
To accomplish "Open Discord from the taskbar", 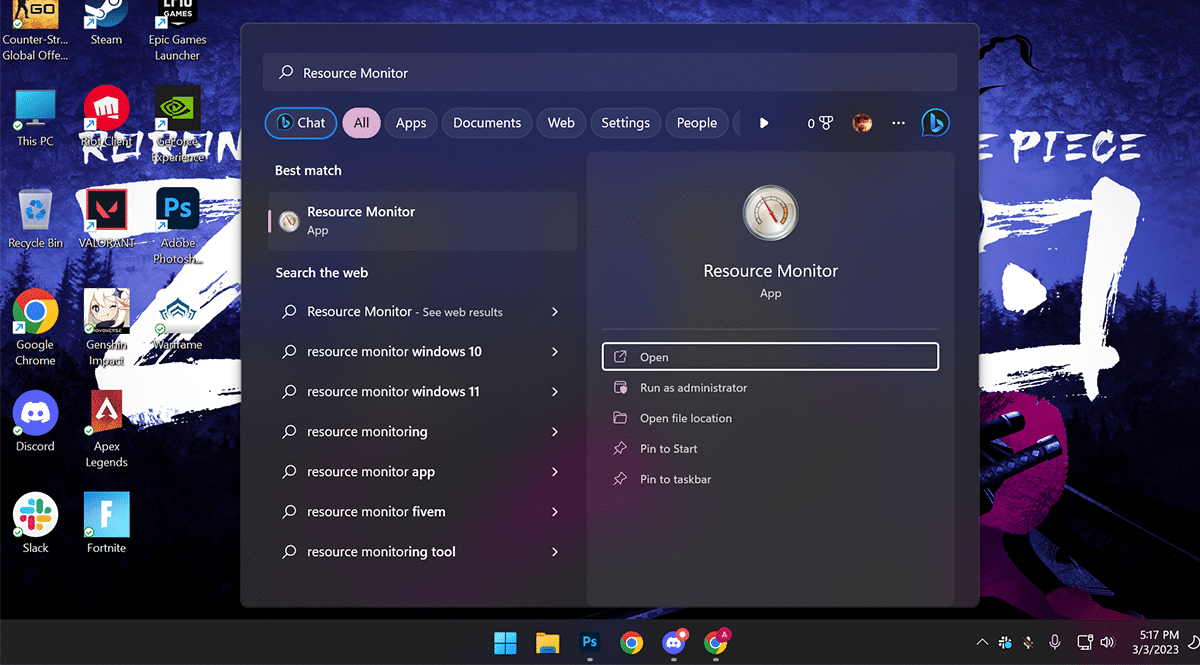I will click(x=674, y=643).
